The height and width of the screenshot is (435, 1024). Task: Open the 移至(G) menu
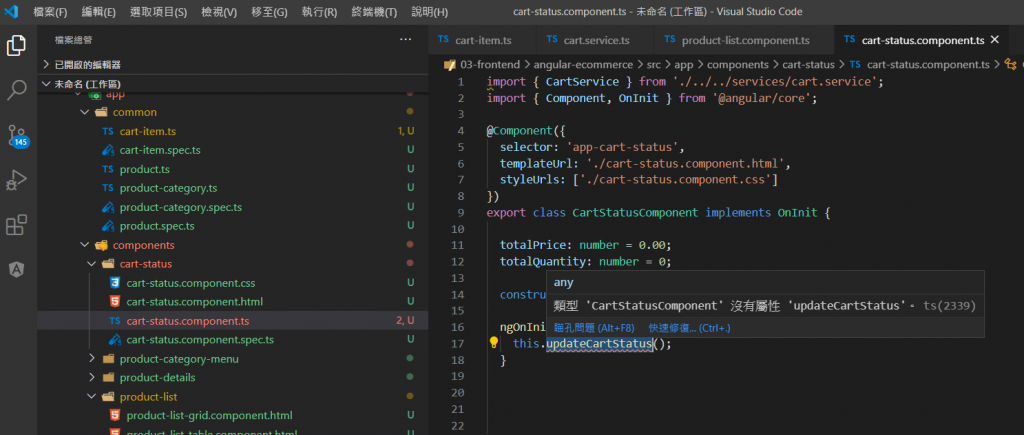click(269, 12)
